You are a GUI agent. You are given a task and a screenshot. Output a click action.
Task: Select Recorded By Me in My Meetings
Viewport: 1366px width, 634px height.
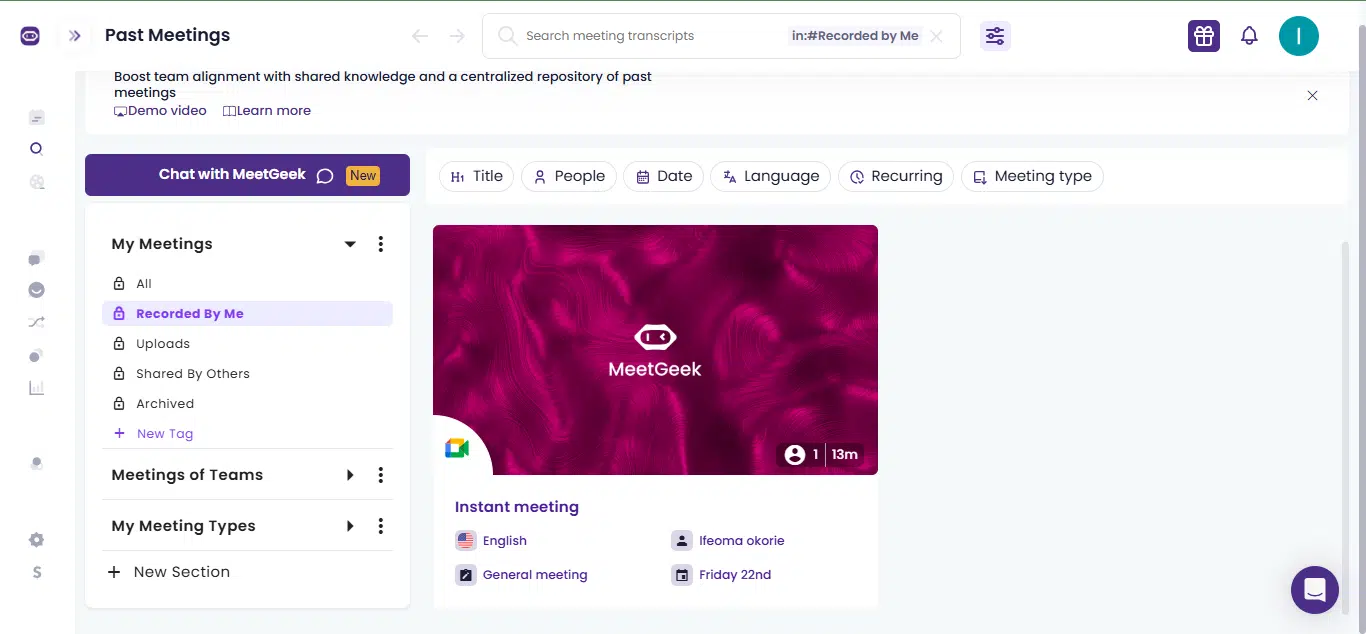[247, 314]
